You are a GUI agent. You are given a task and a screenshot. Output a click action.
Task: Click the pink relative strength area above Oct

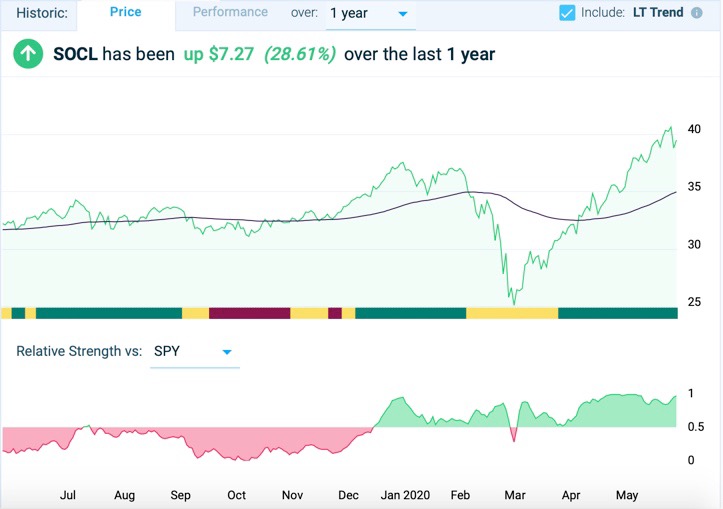pos(238,442)
